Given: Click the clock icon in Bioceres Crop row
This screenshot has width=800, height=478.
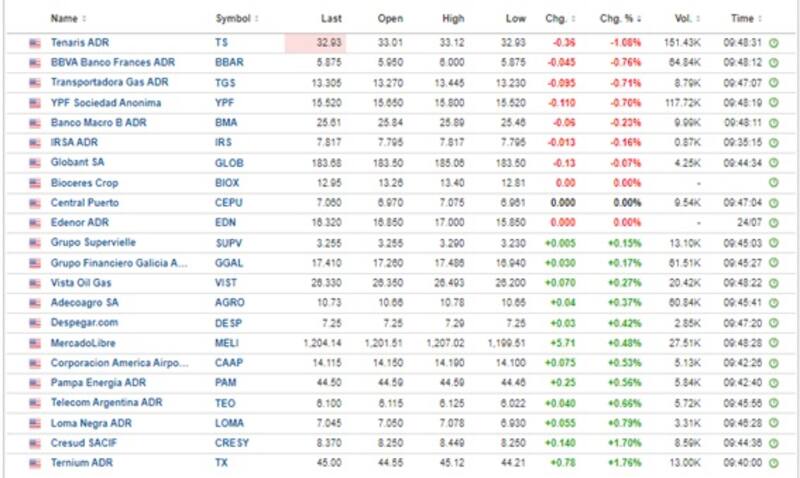Looking at the screenshot, I should coord(773,183).
